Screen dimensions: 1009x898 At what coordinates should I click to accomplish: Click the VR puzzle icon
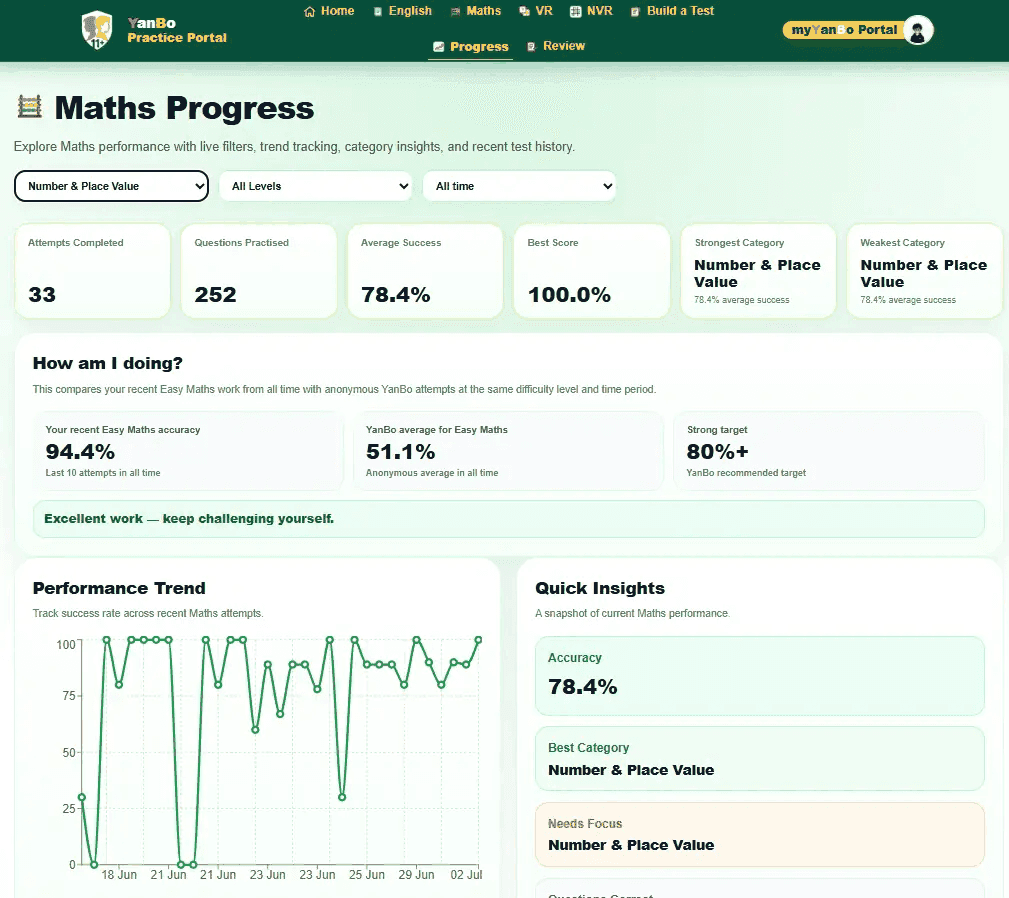[x=524, y=12]
